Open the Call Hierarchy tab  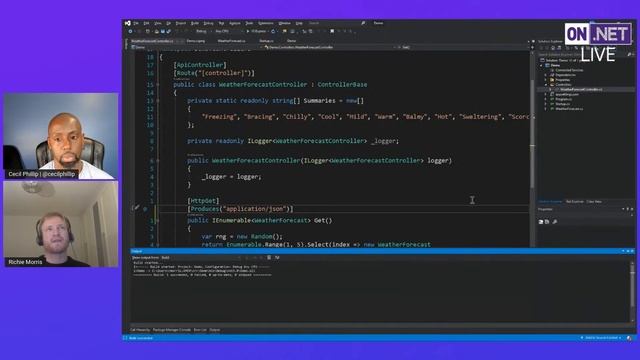tap(140, 330)
